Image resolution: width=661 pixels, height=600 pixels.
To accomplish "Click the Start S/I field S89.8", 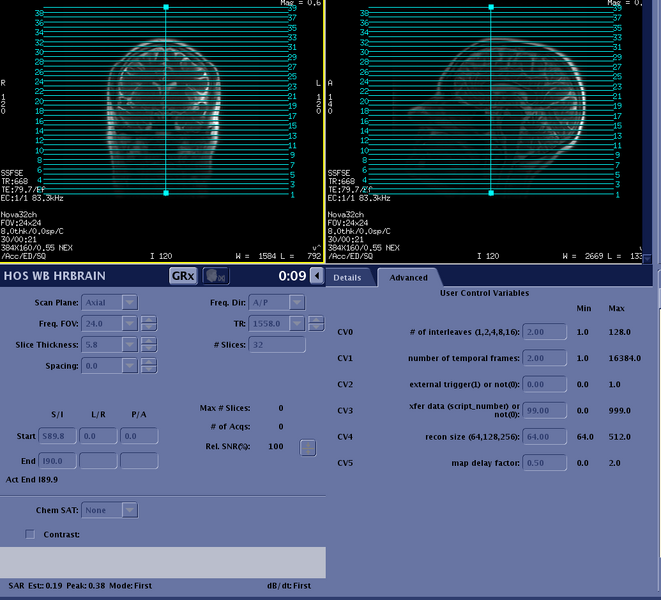I will point(57,436).
